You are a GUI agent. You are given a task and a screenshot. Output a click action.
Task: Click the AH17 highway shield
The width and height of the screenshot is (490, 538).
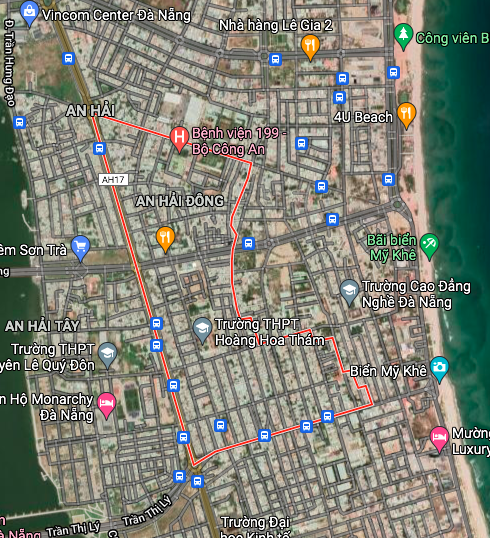tap(113, 179)
